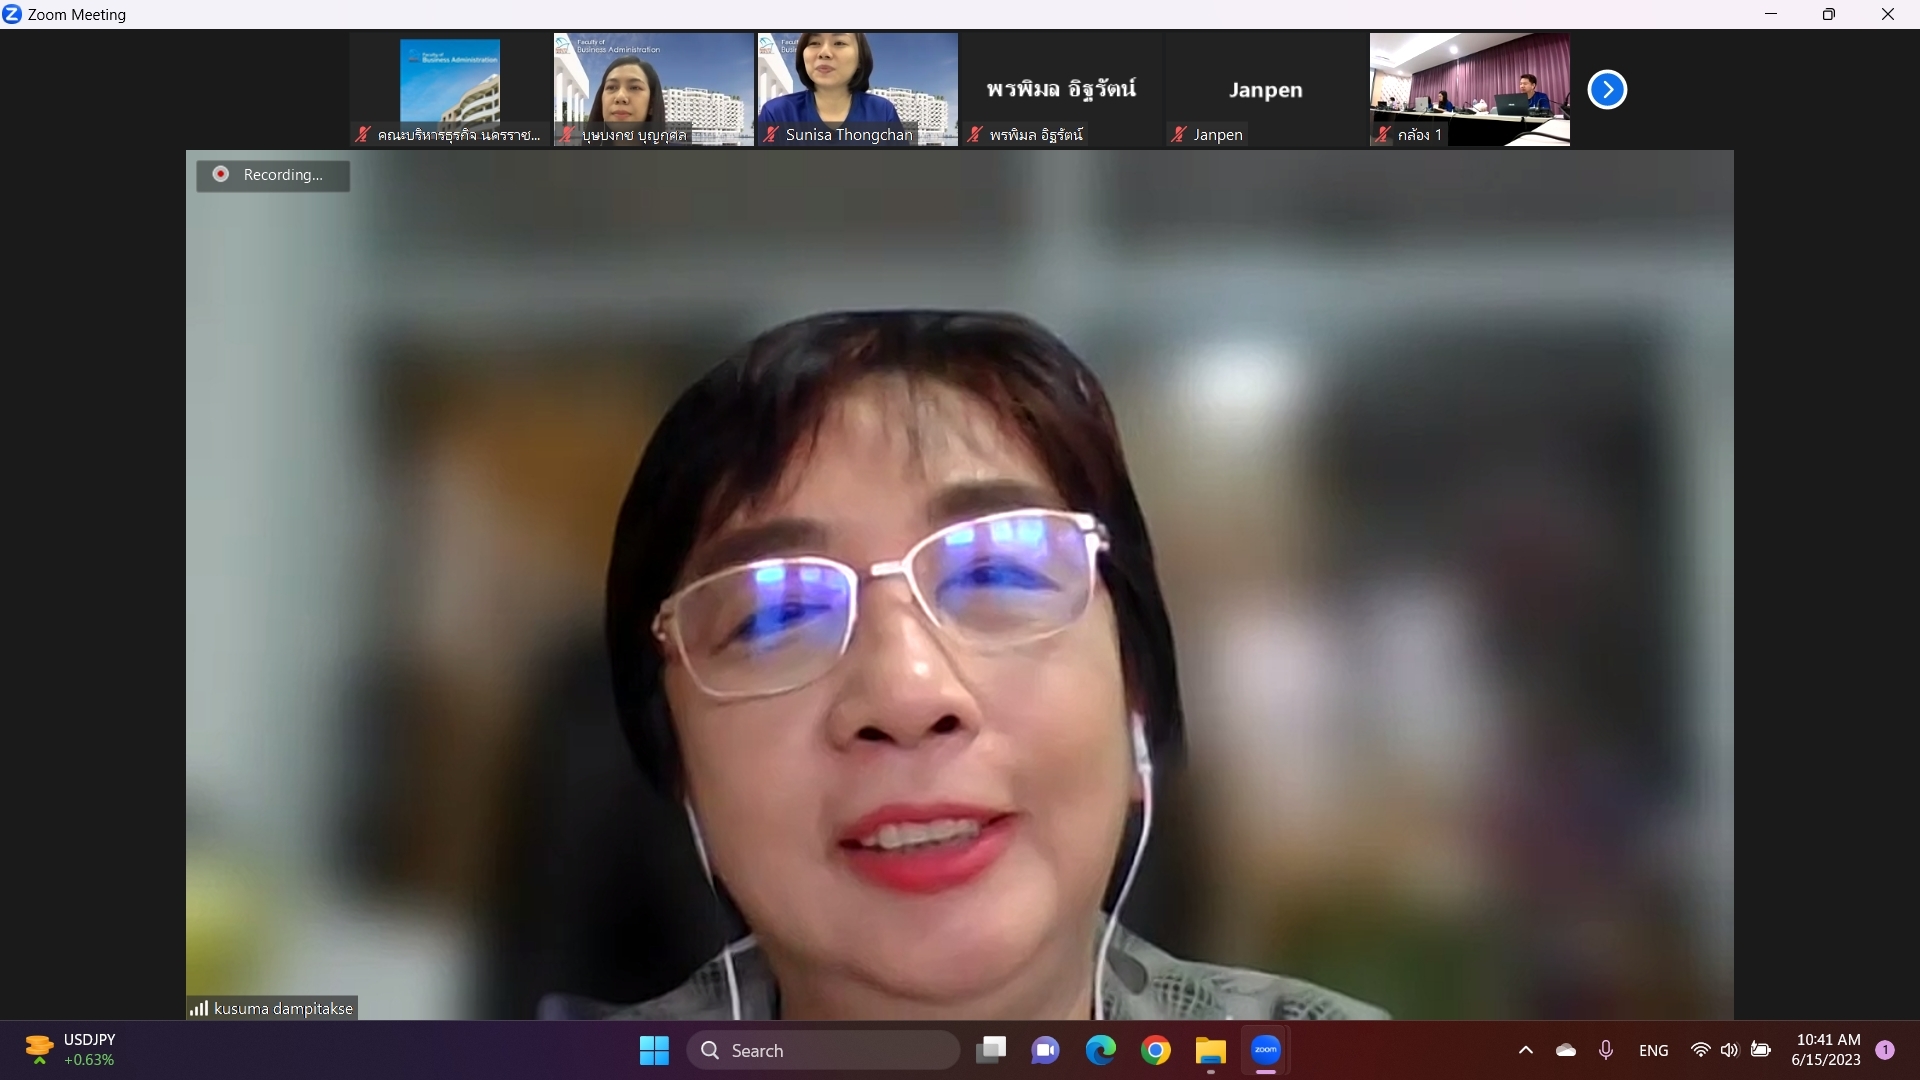The image size is (1920, 1080).
Task: Minimize the Zoom Meeting window
Action: (x=1770, y=14)
